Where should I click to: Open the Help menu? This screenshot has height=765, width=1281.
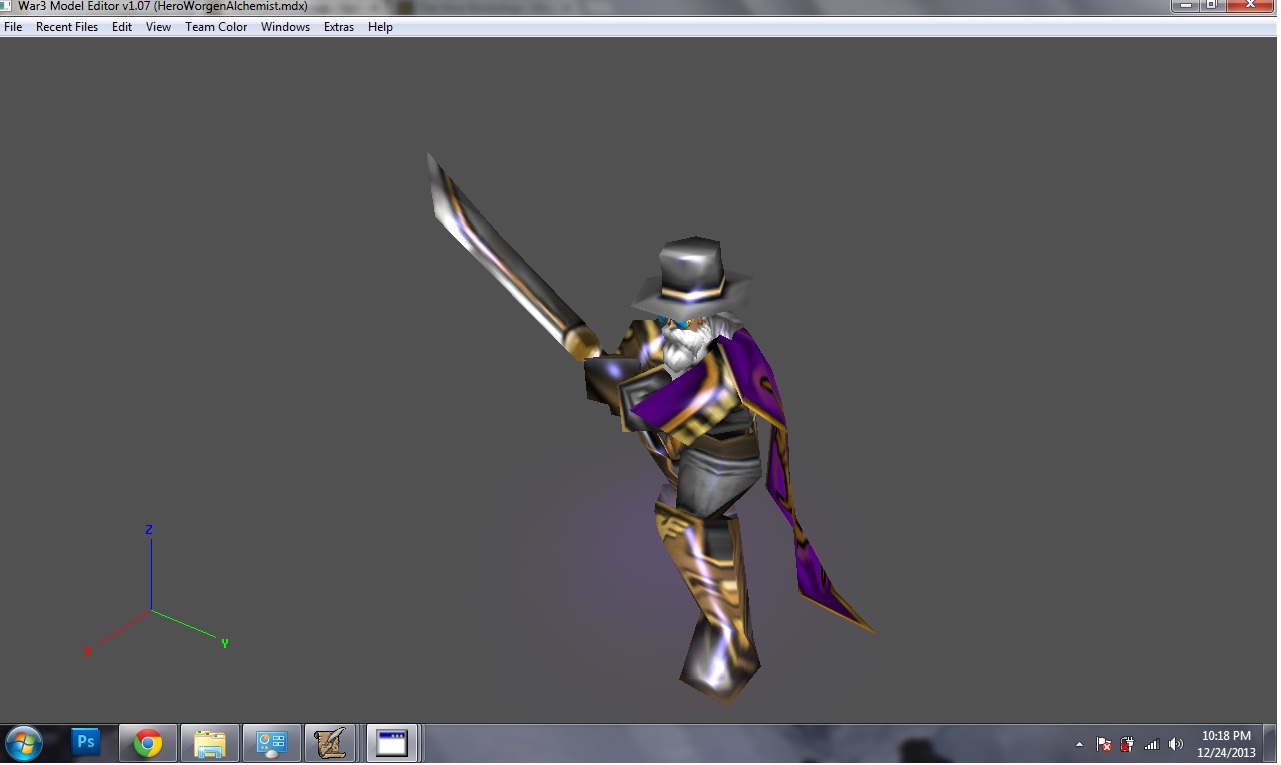click(x=380, y=27)
